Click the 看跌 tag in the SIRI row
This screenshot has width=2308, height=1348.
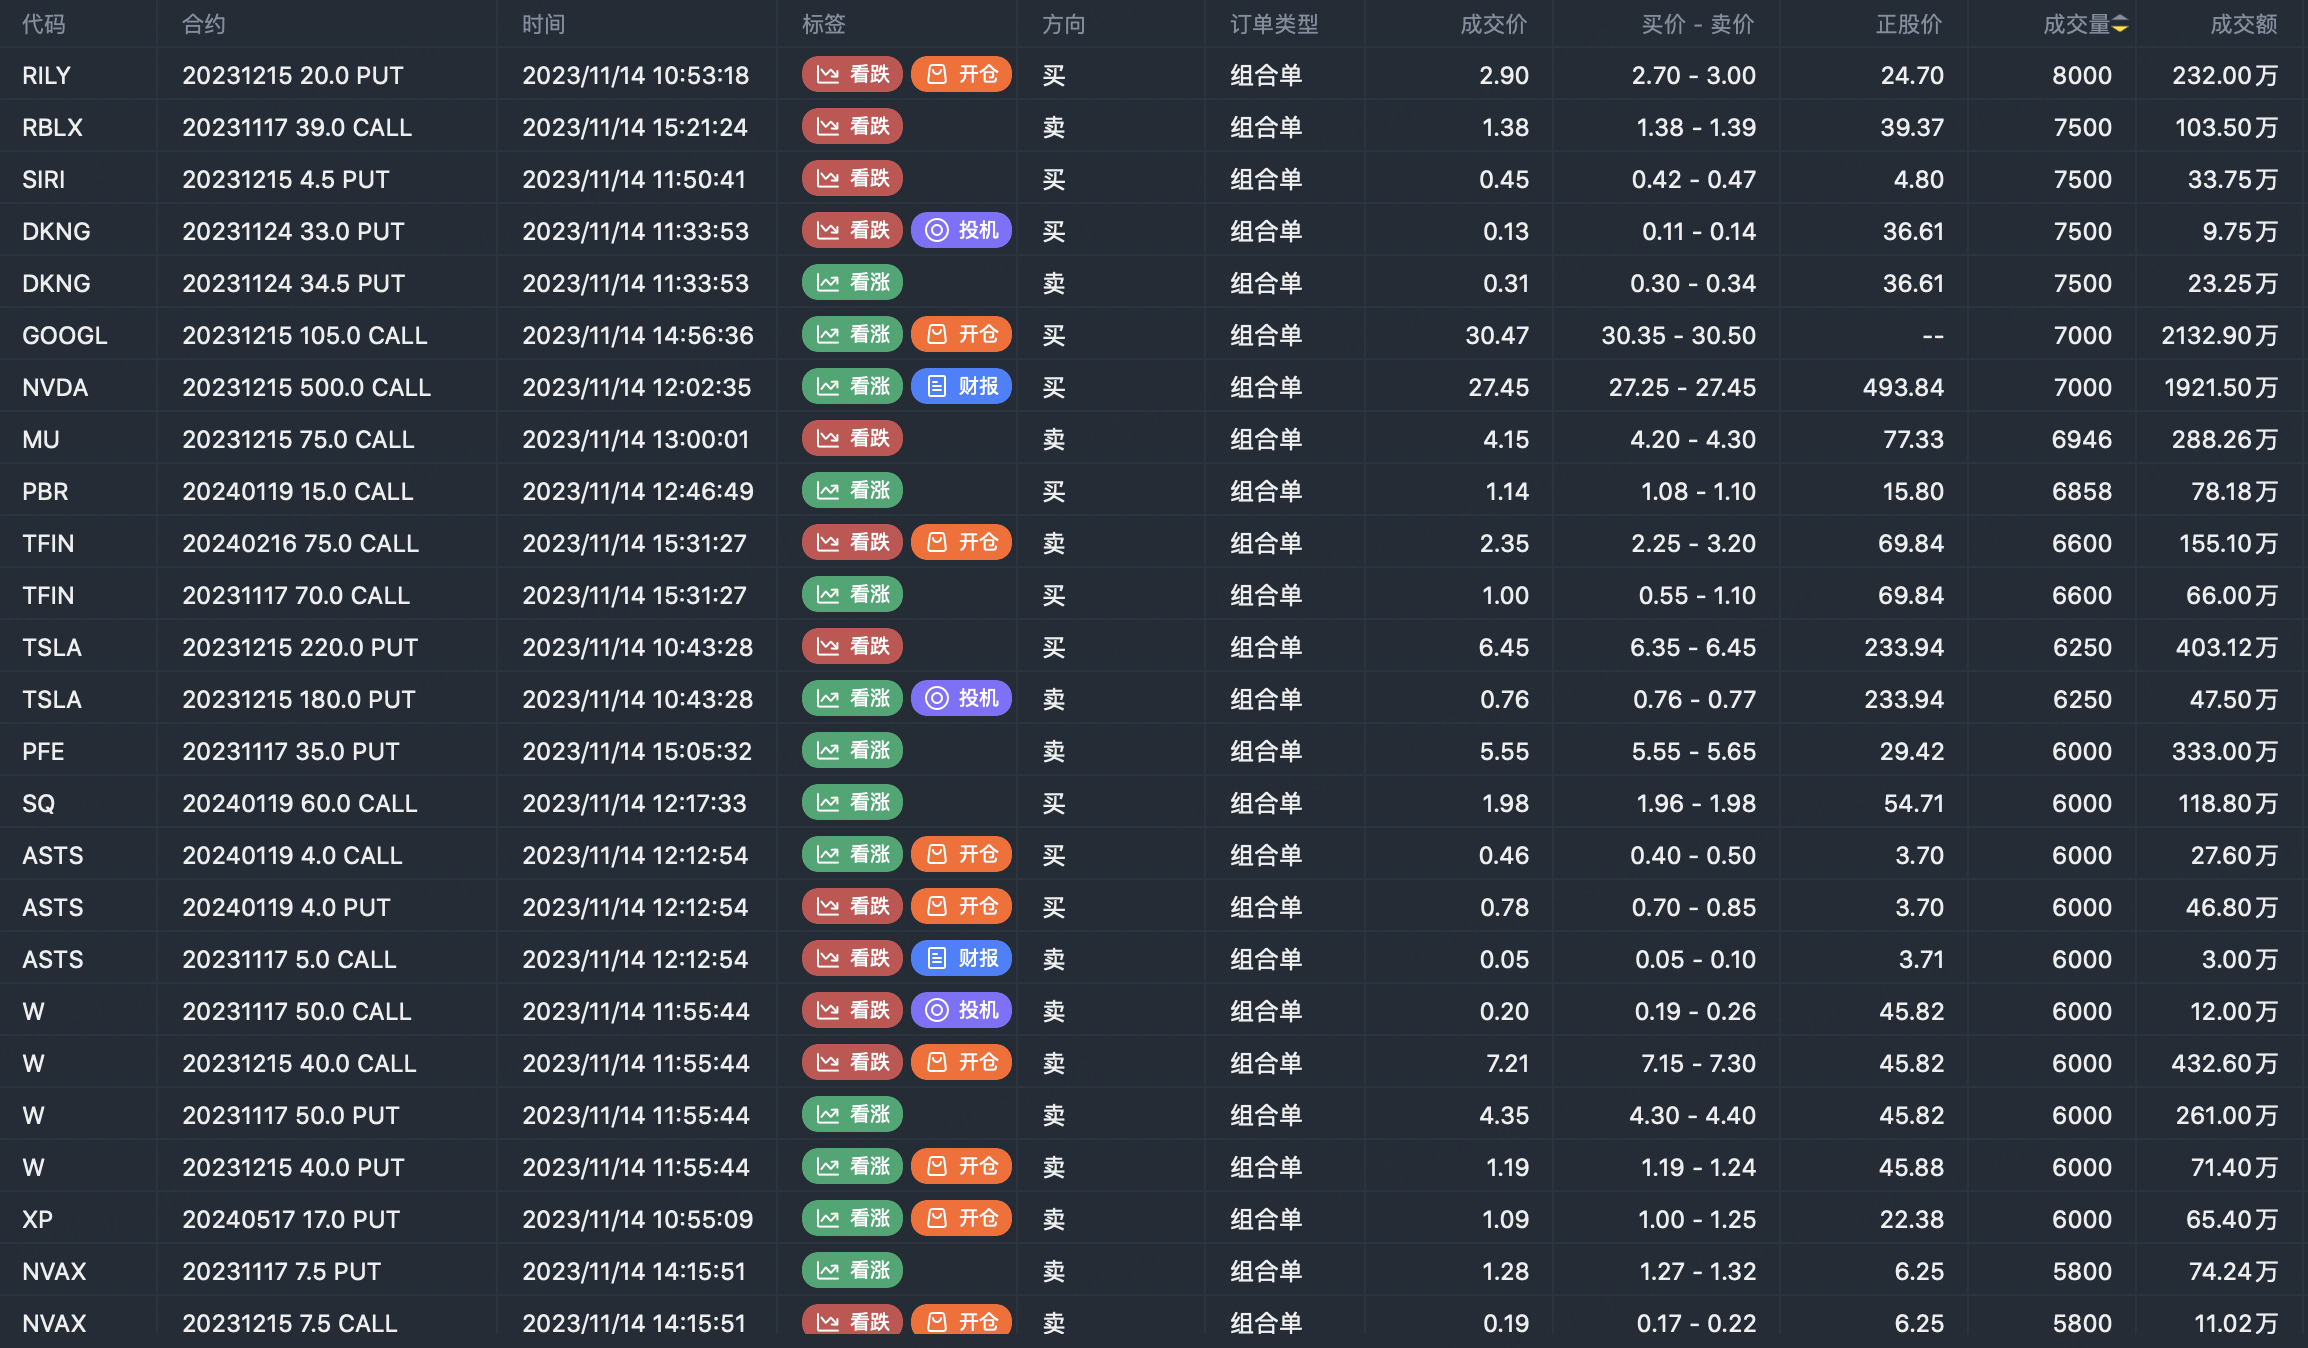click(853, 179)
